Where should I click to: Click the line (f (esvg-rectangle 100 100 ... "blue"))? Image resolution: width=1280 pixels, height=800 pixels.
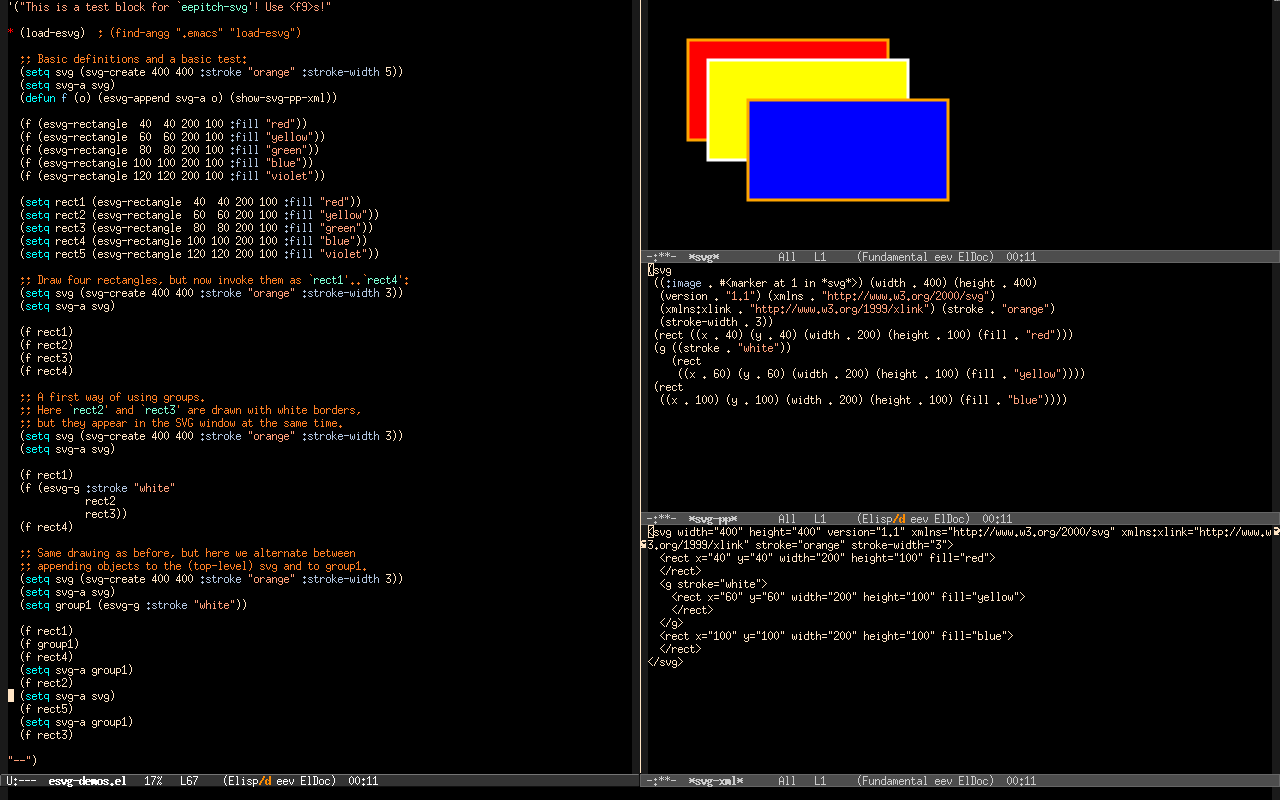pyautogui.click(x=167, y=163)
